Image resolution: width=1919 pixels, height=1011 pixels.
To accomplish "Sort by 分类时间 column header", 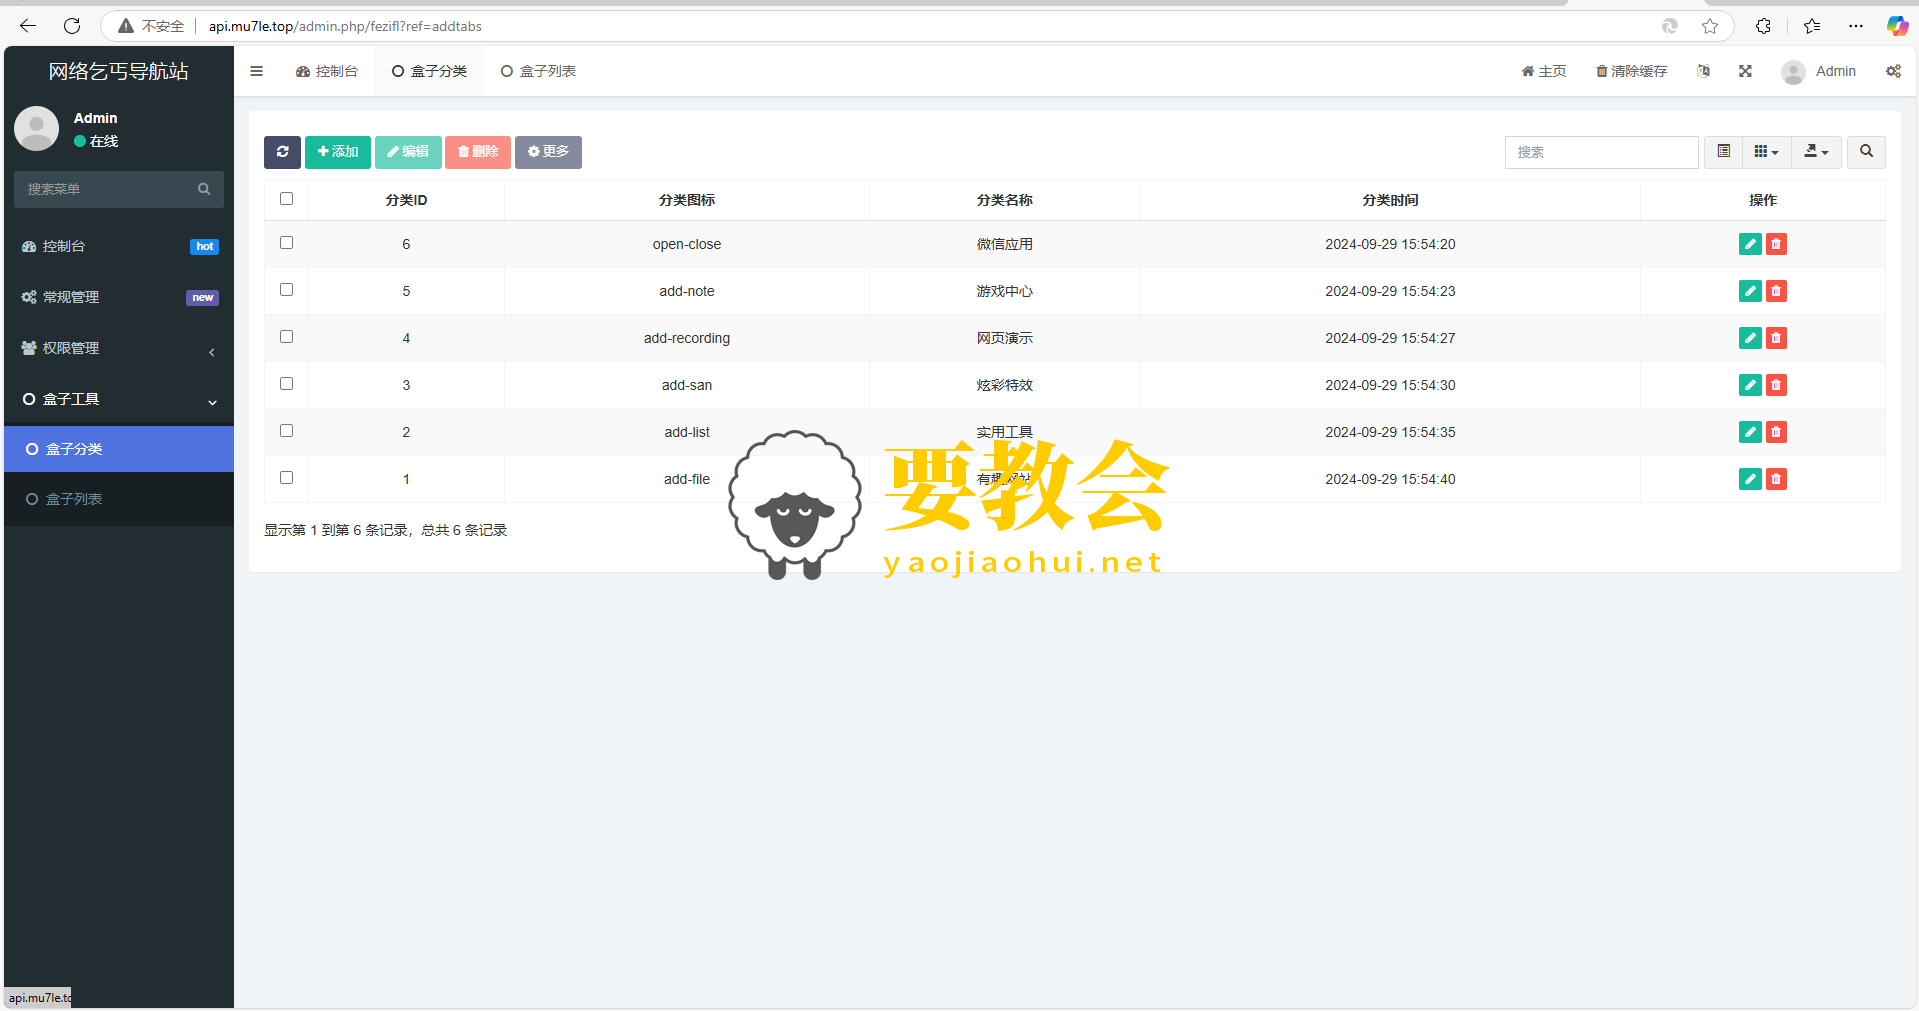I will click(x=1390, y=200).
